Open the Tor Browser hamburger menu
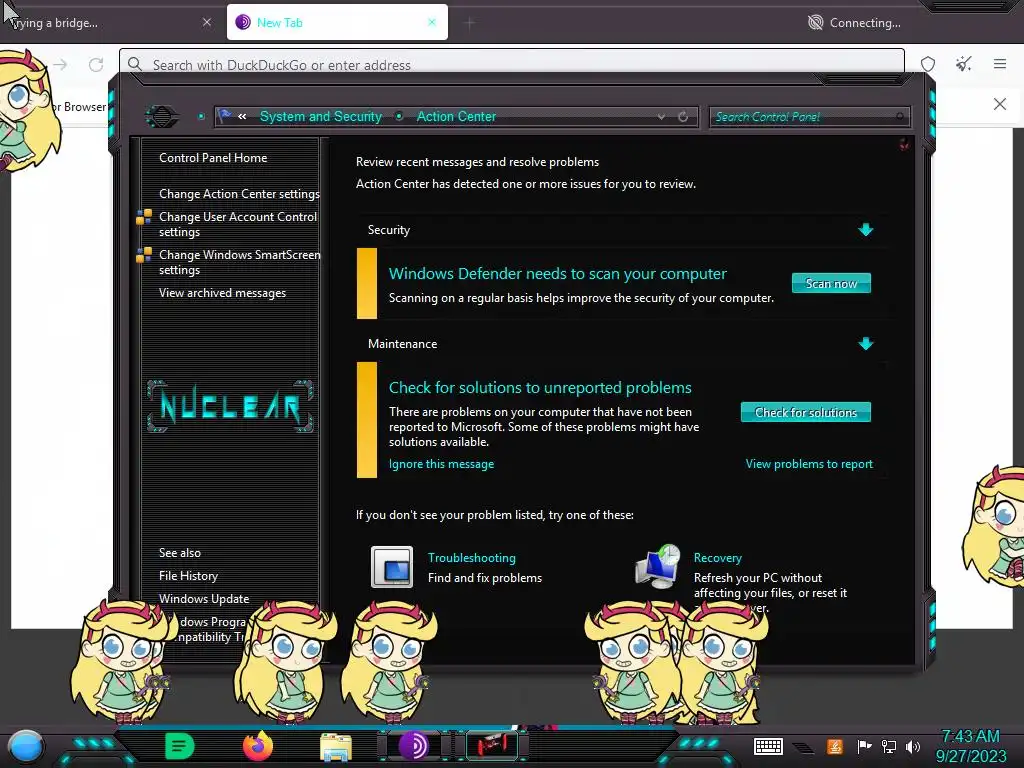Viewport: 1024px width, 768px height. click(x=1000, y=64)
